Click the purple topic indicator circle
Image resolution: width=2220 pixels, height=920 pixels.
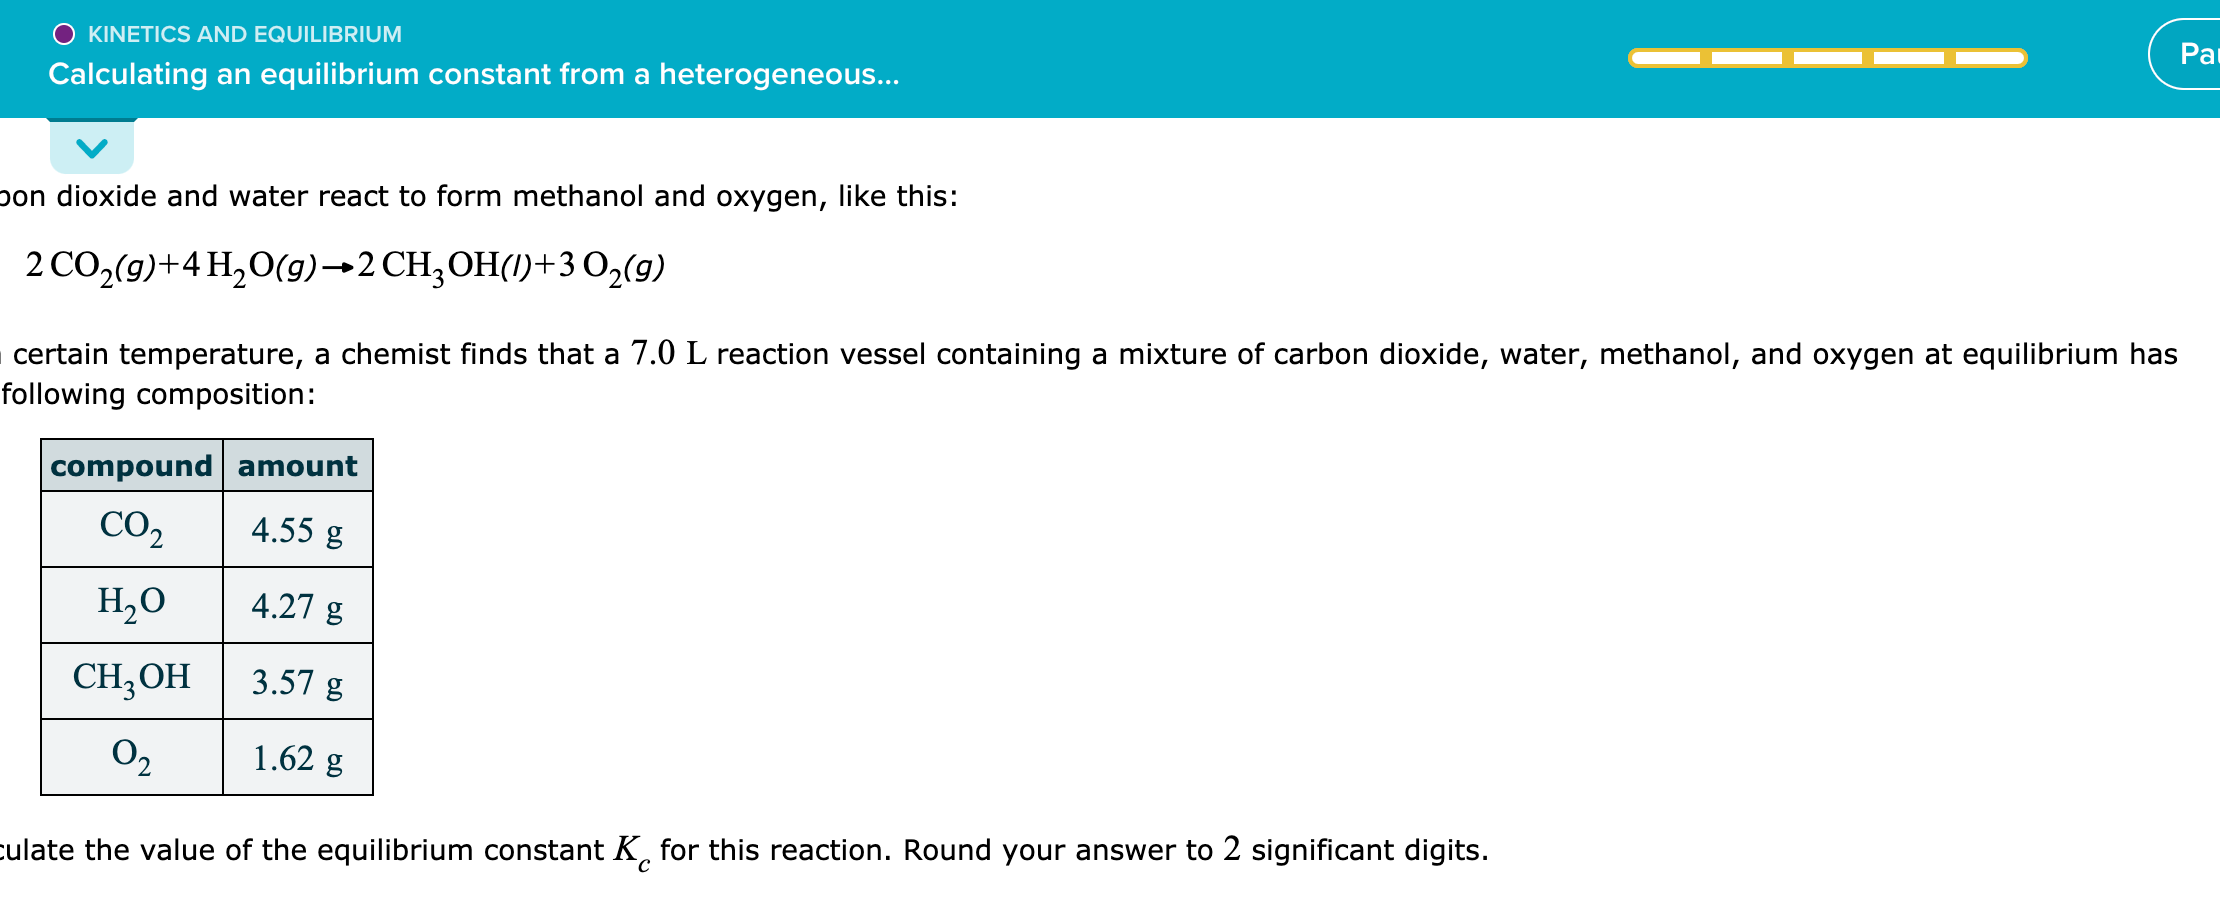click(63, 33)
